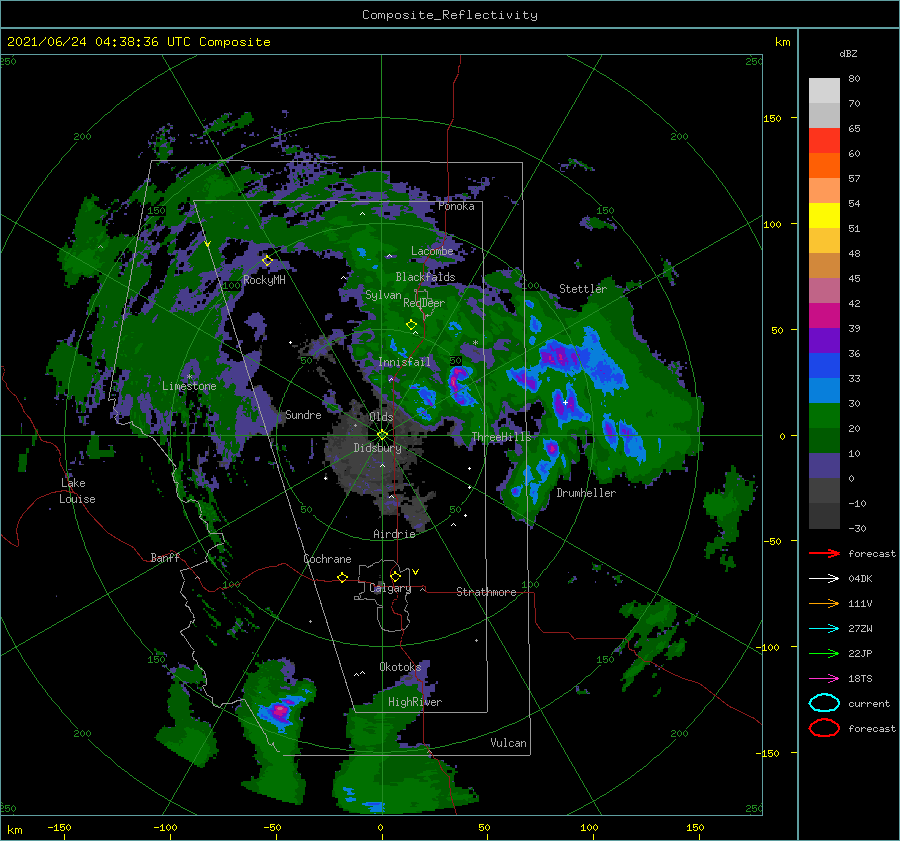Click the RockyMH label
Image resolution: width=900 pixels, height=841 pixels.
point(264,280)
